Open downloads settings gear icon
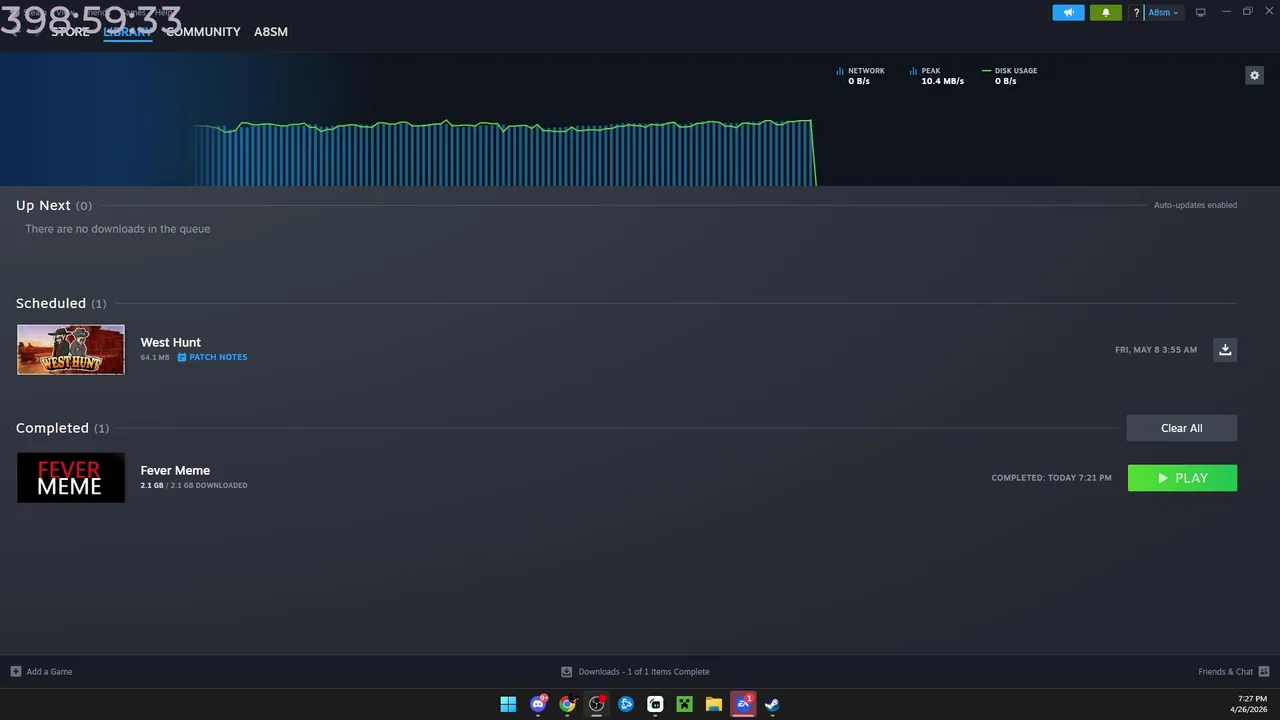 coord(1254,75)
